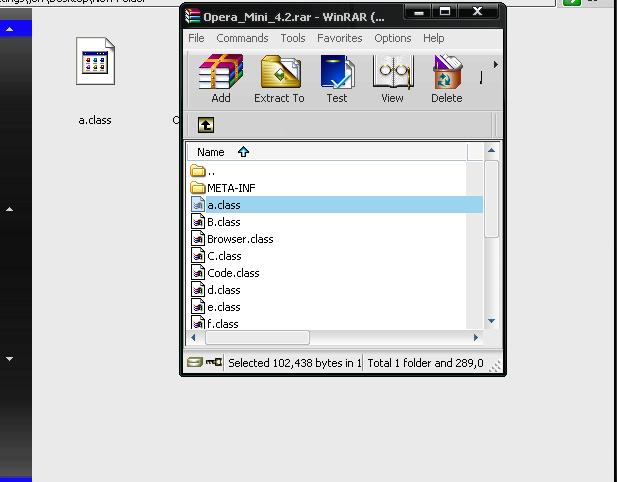
Task: Click the Code.class file icon
Action: point(198,272)
